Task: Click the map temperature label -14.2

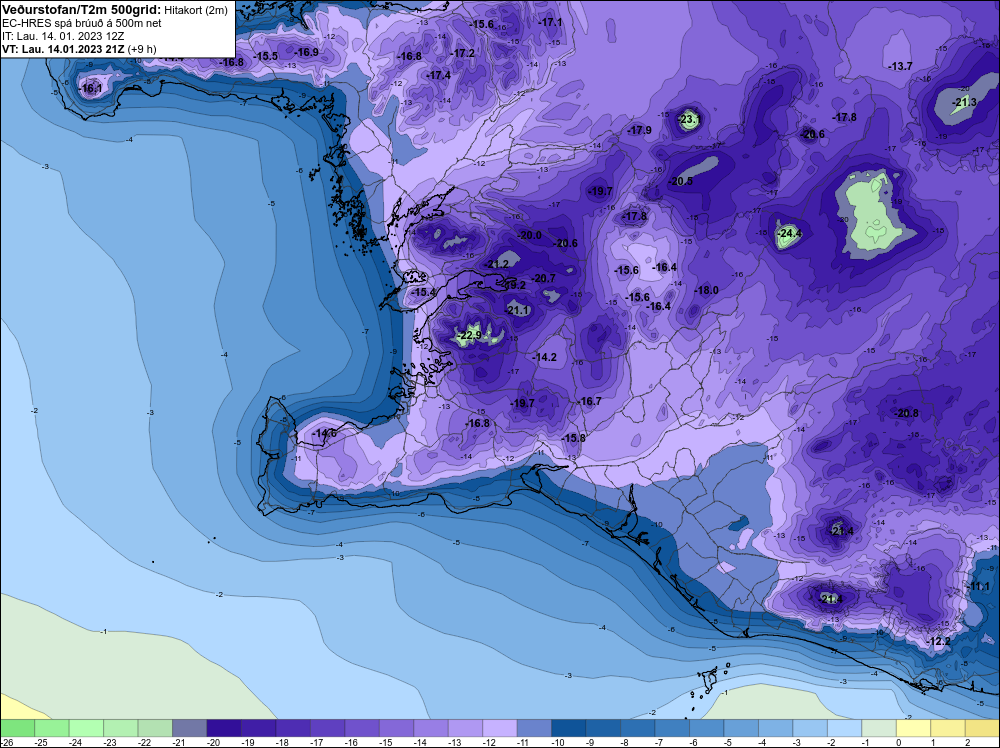Action: point(545,357)
